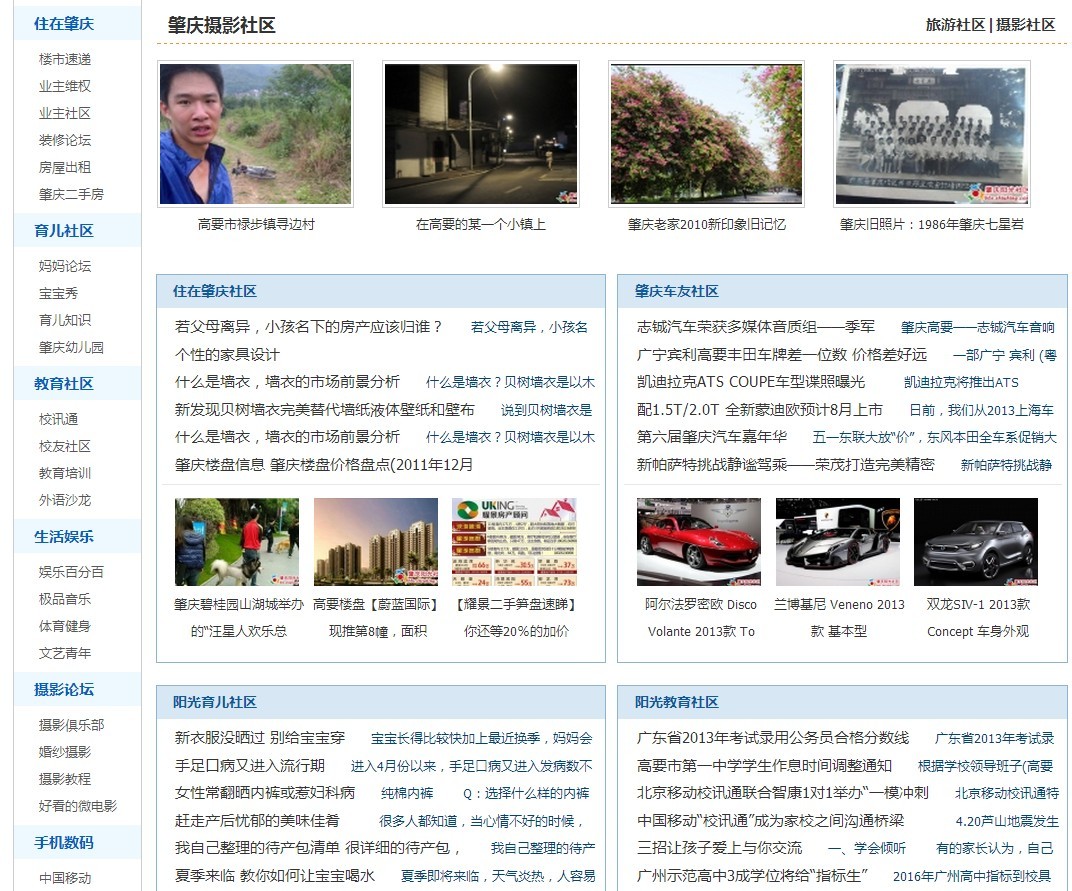Open 肇庆二手房 sidebar link
This screenshot has height=891, width=1072.
pos(71,194)
